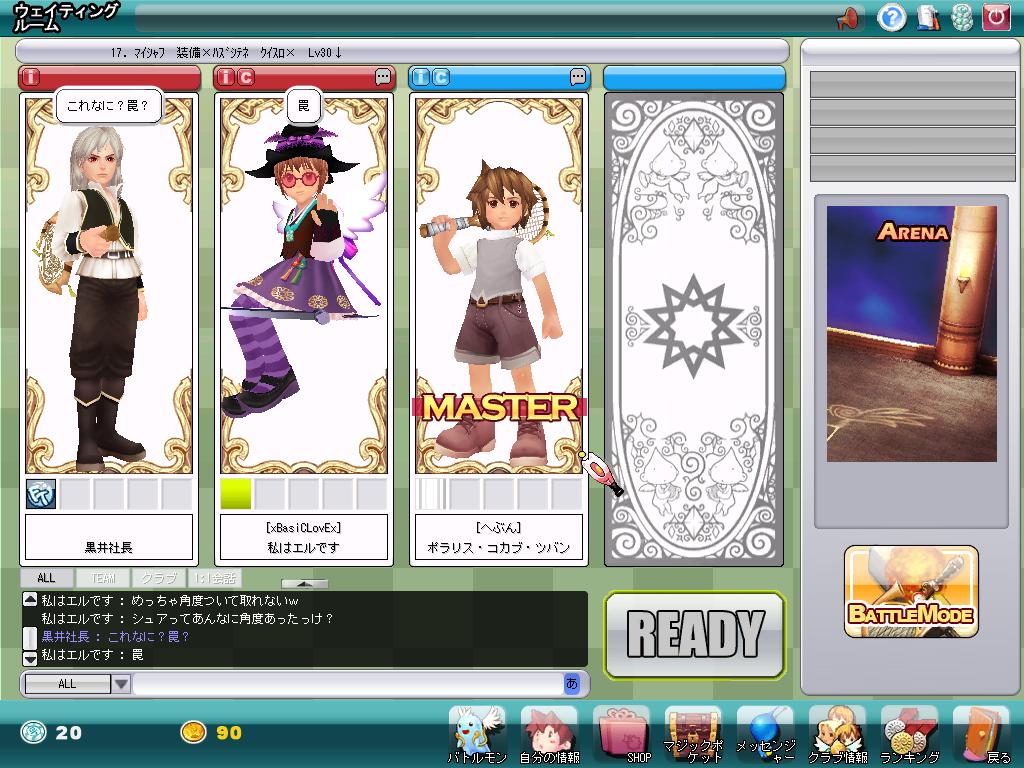Switch to the TEAM chat tab

pos(103,578)
